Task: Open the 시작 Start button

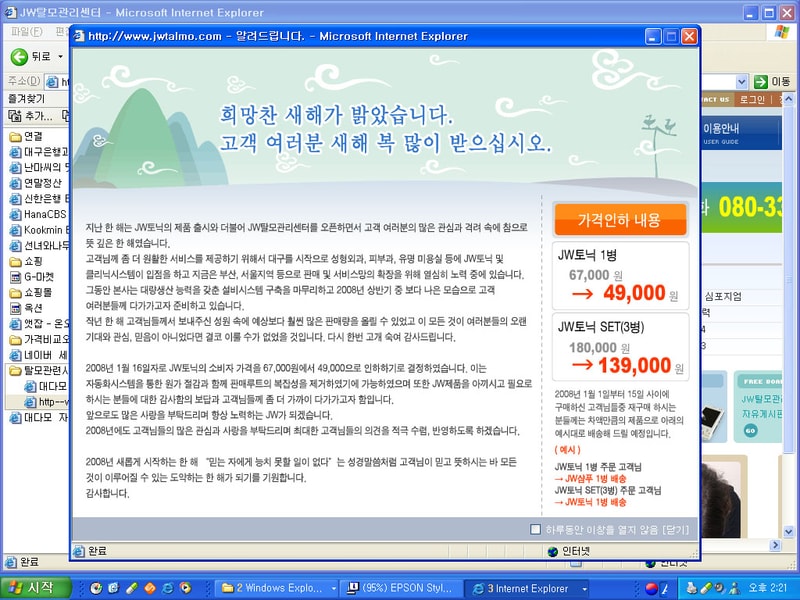Action: (x=35, y=588)
